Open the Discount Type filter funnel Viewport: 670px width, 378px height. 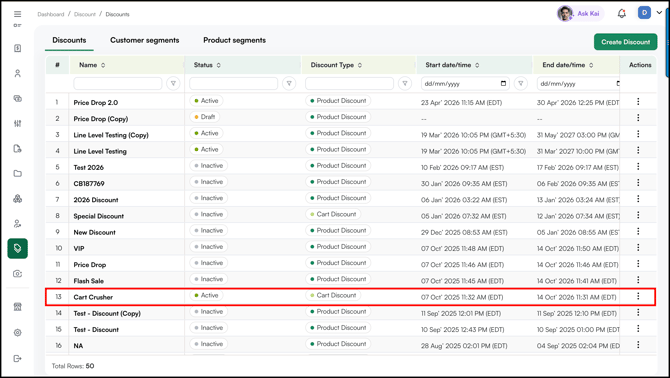[405, 83]
